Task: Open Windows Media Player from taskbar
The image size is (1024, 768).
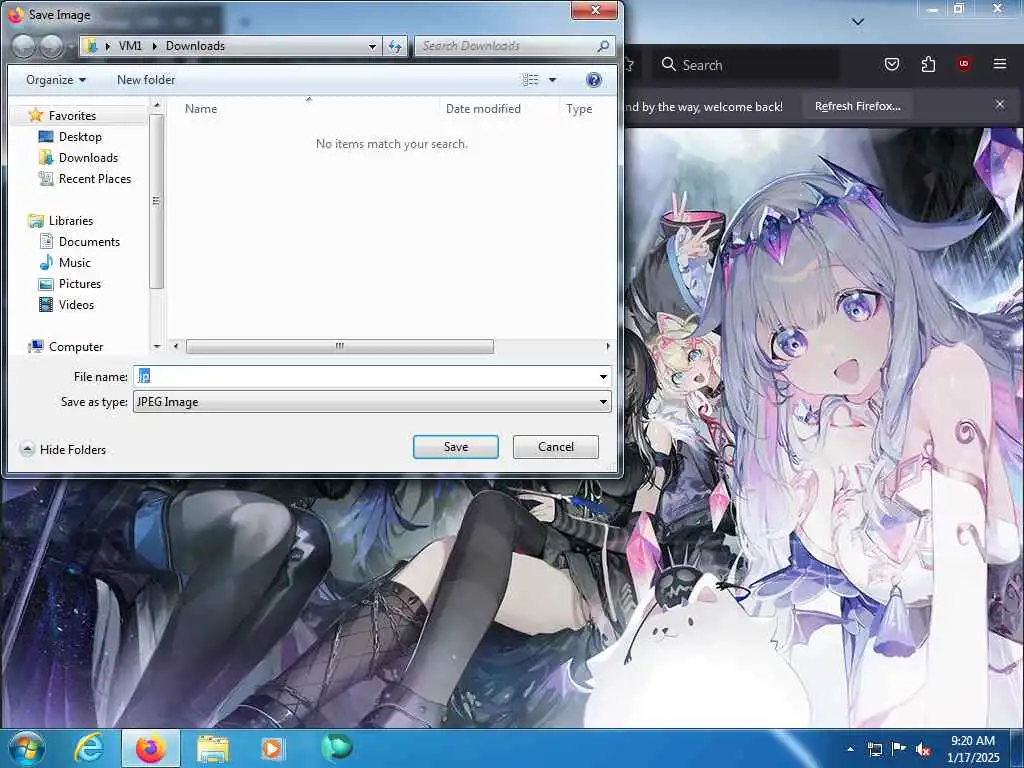Action: pyautogui.click(x=272, y=748)
